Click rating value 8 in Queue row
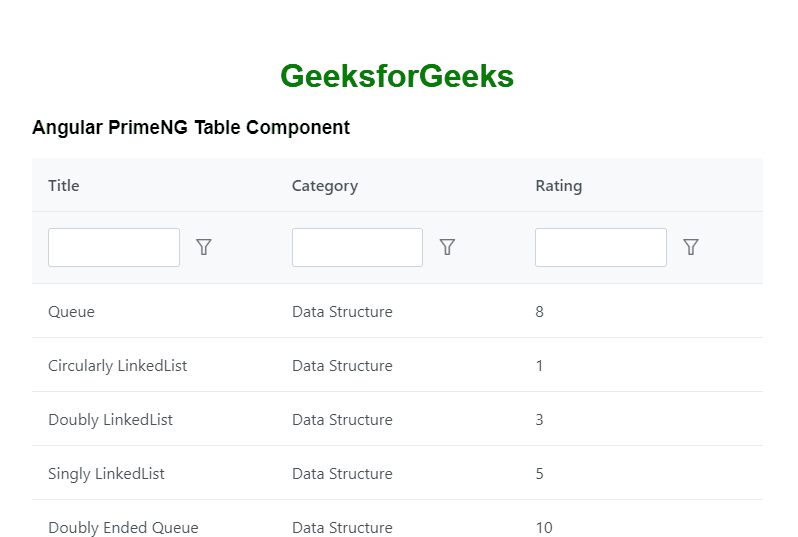The width and height of the screenshot is (798, 537). [x=540, y=312]
